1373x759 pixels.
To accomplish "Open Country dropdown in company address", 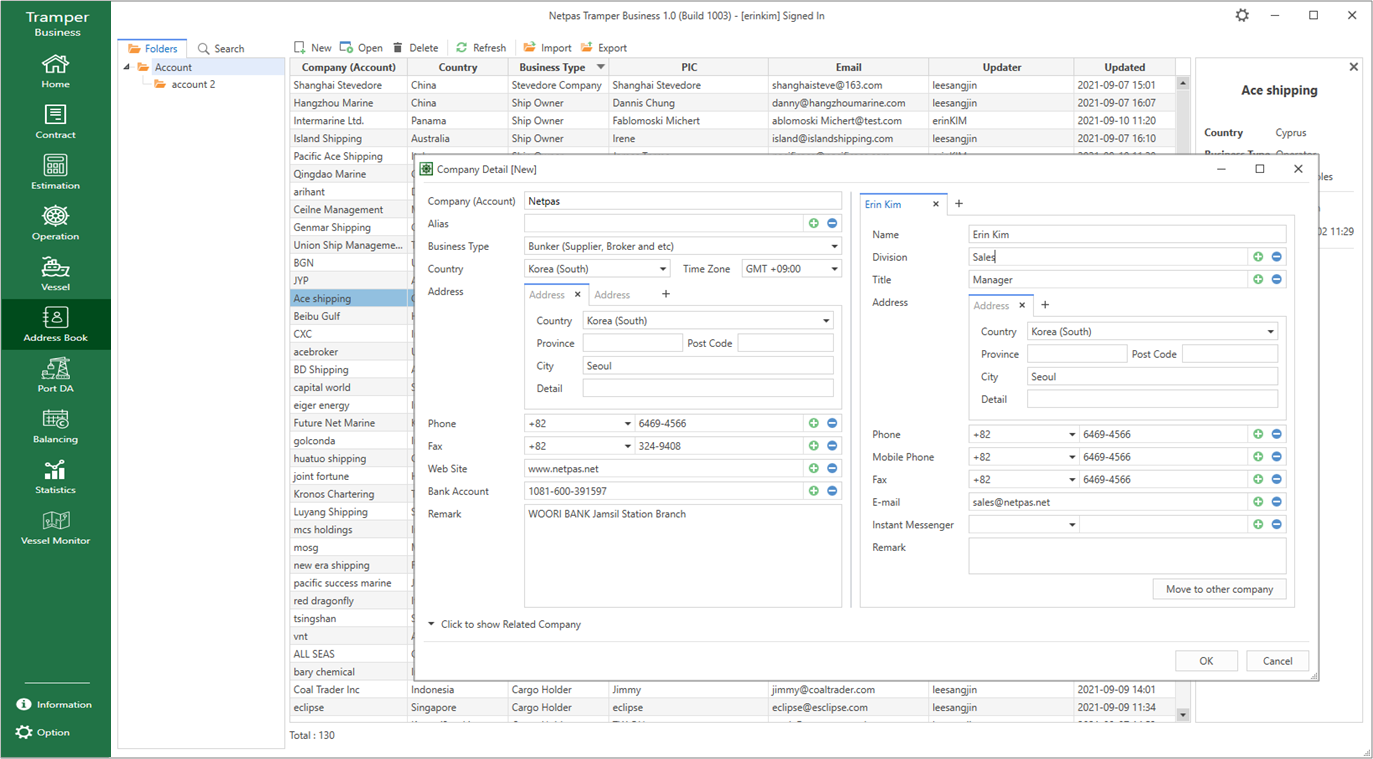I will click(x=826, y=321).
